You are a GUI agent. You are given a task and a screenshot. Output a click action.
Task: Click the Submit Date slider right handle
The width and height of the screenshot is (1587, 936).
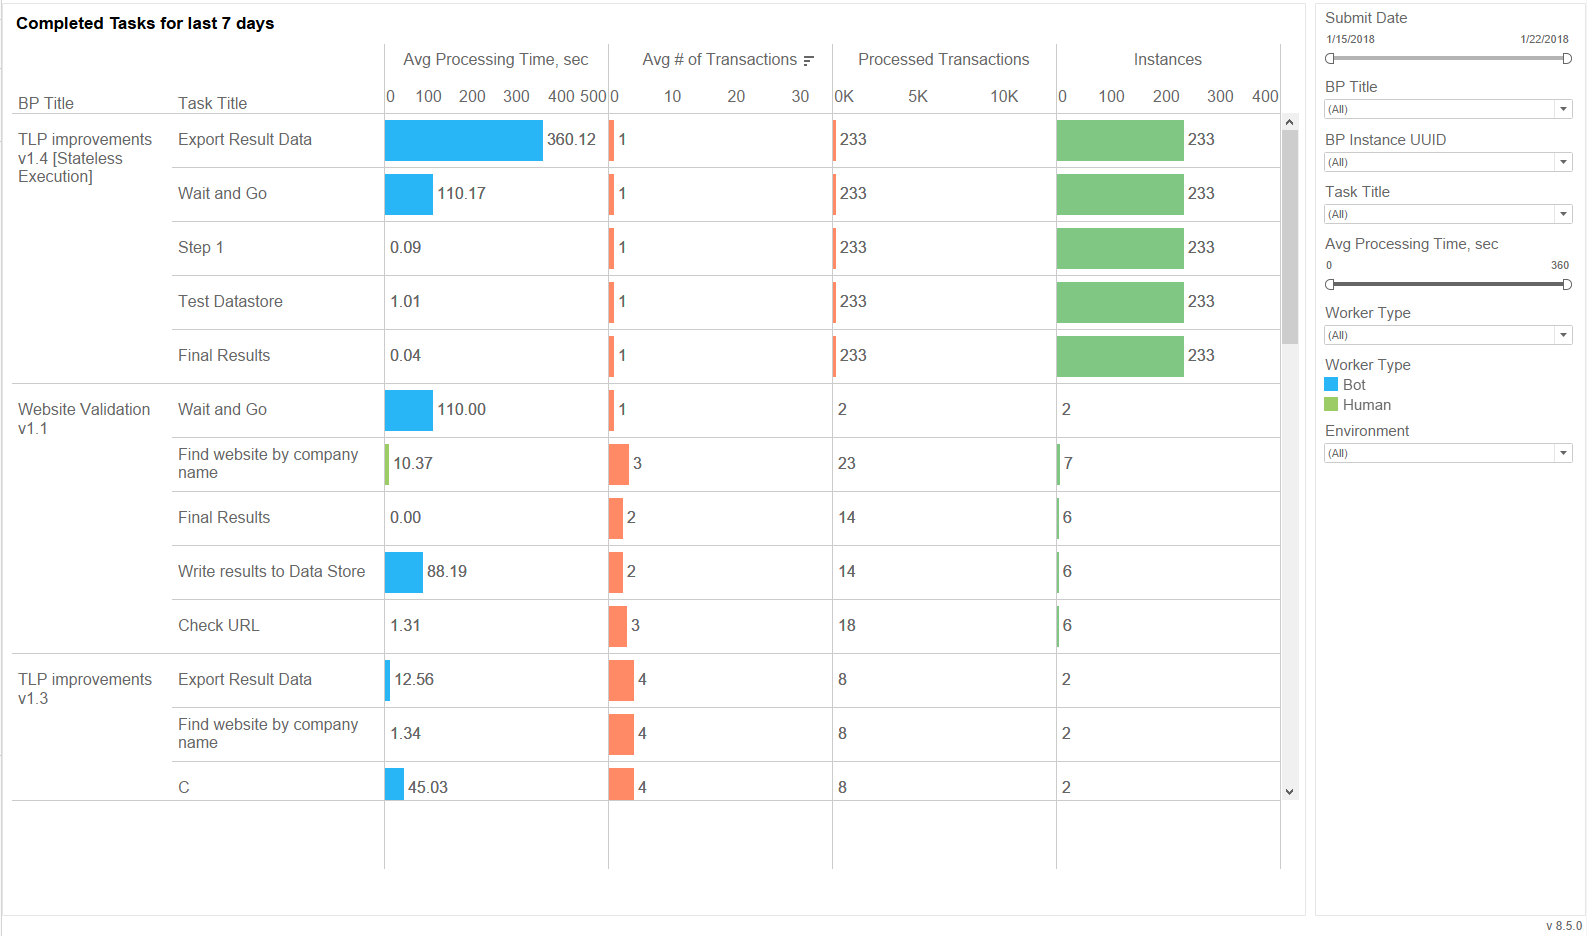tap(1567, 58)
